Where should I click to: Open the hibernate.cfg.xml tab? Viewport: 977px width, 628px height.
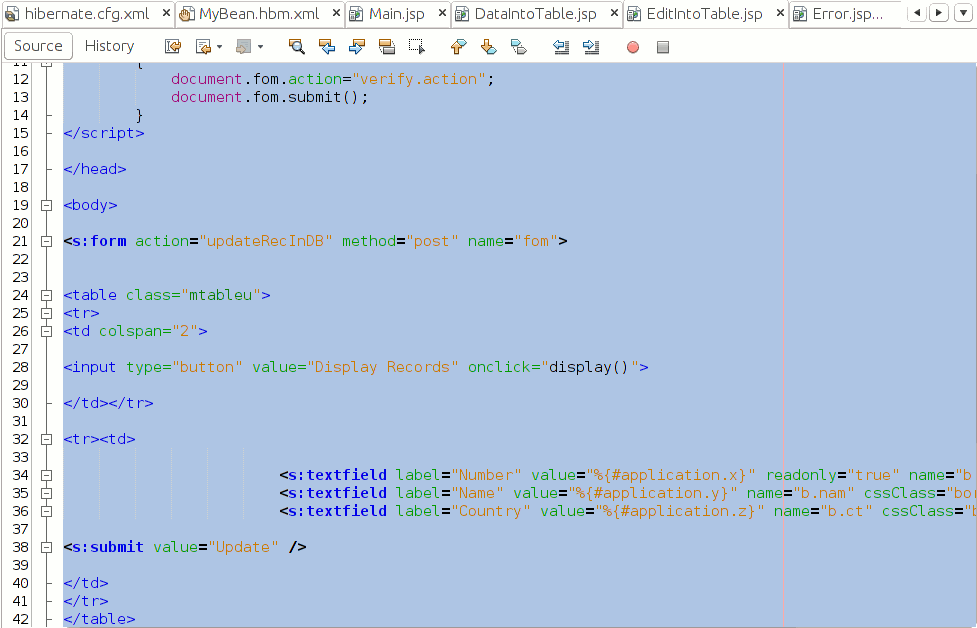coord(87,14)
